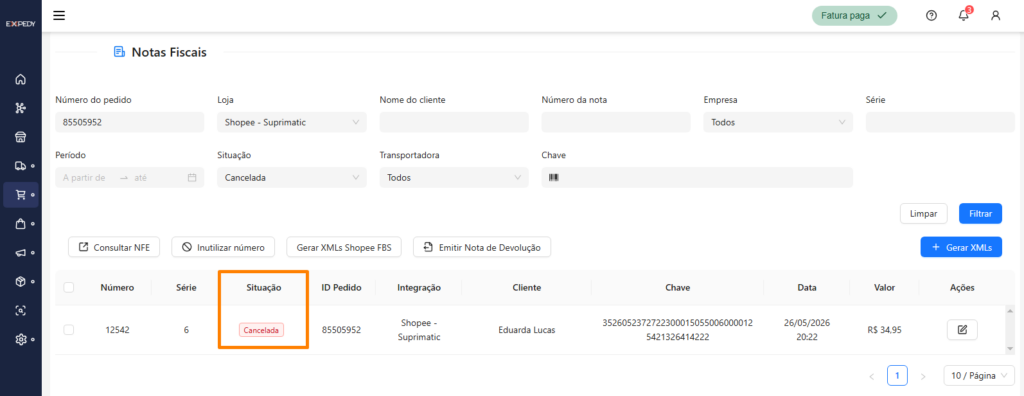Open the shopping bag icon in sidebar
The height and width of the screenshot is (396, 1024).
[x=20, y=223]
